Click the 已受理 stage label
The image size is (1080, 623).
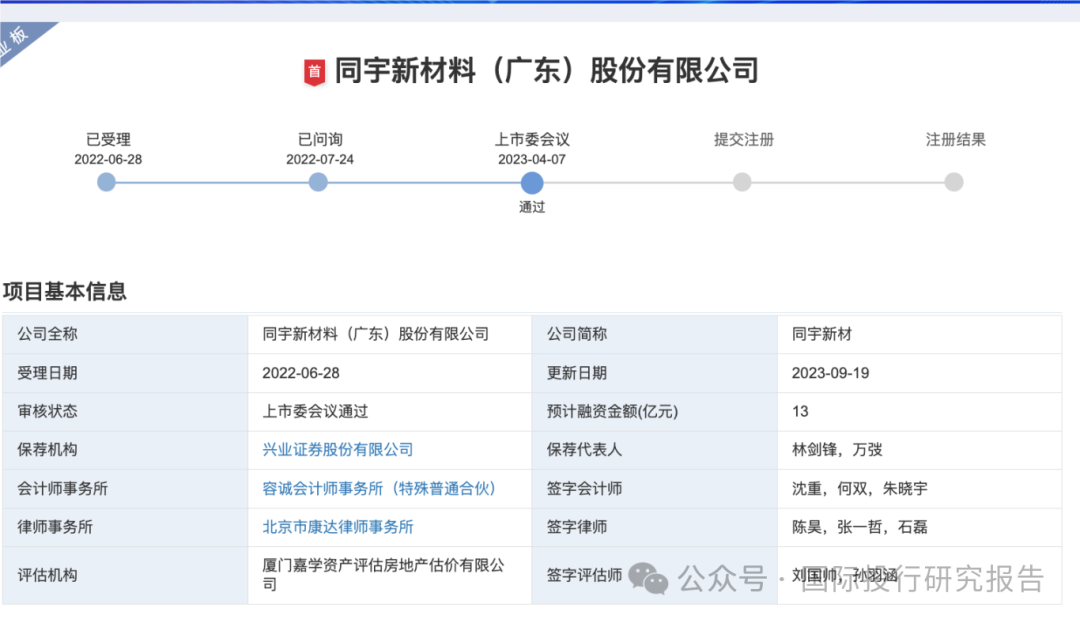(x=108, y=140)
